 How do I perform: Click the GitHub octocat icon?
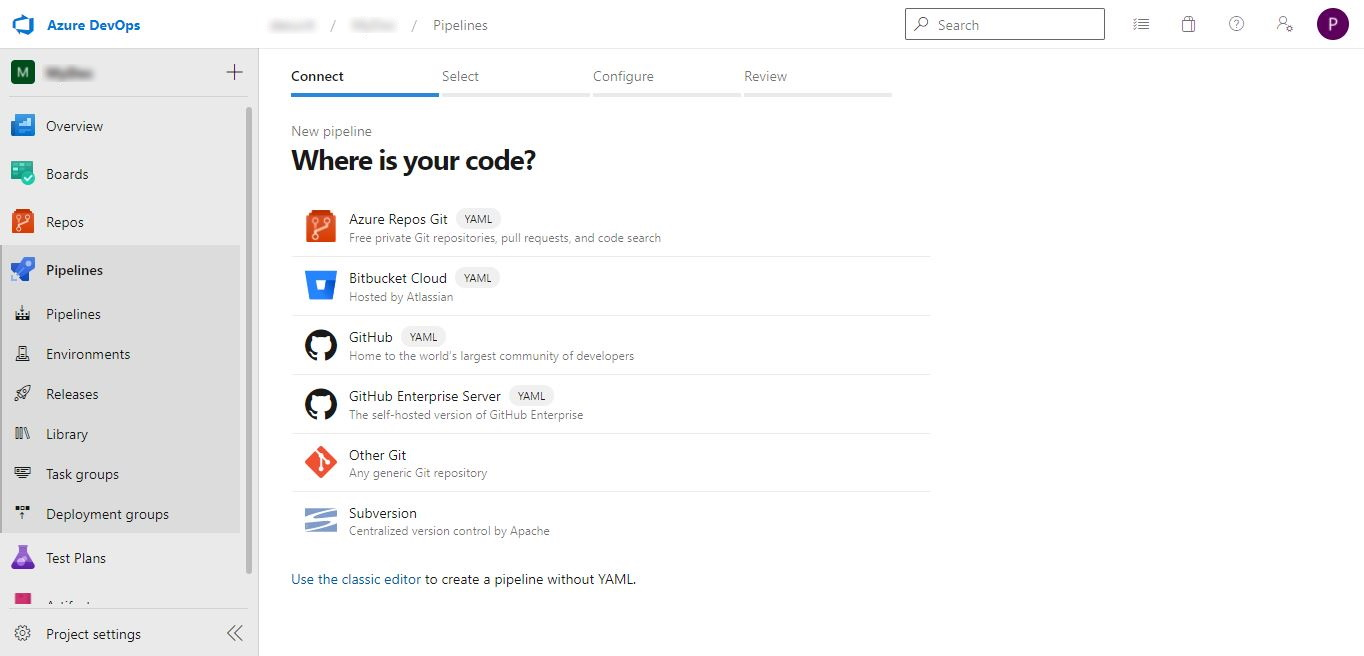[321, 345]
